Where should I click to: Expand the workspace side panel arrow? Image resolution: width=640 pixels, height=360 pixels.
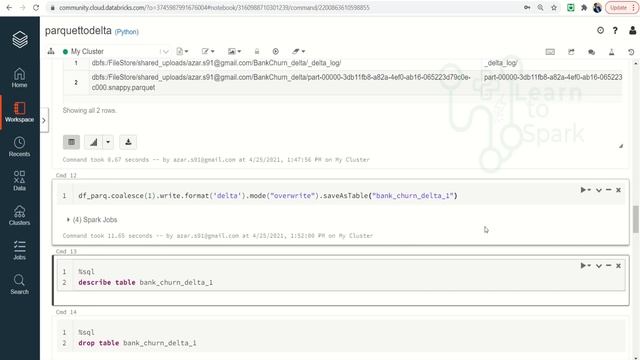click(x=44, y=120)
